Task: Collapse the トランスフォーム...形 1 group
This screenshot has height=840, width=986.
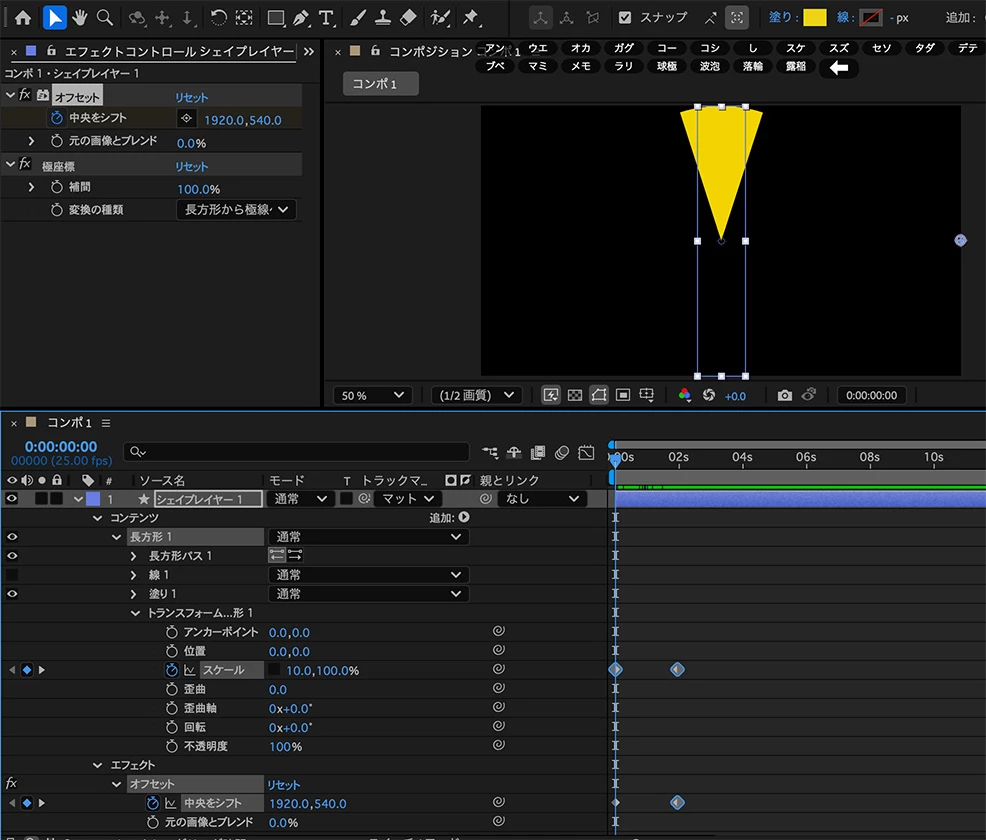Action: 135,613
